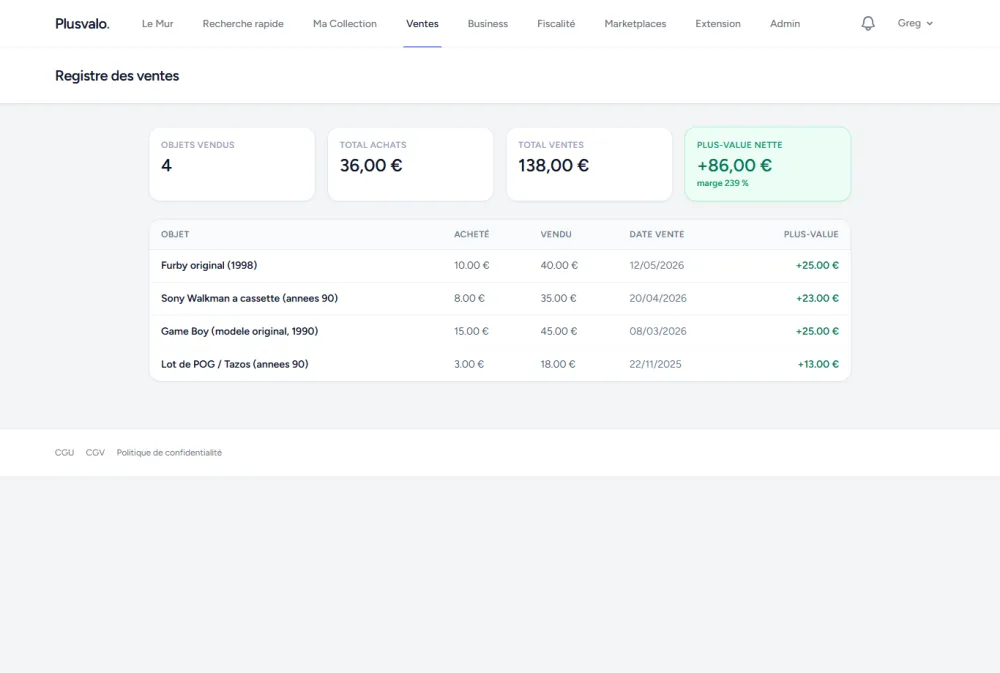Image resolution: width=1000 pixels, height=673 pixels.
Task: Expand the Greg account dropdown
Action: click(x=915, y=23)
